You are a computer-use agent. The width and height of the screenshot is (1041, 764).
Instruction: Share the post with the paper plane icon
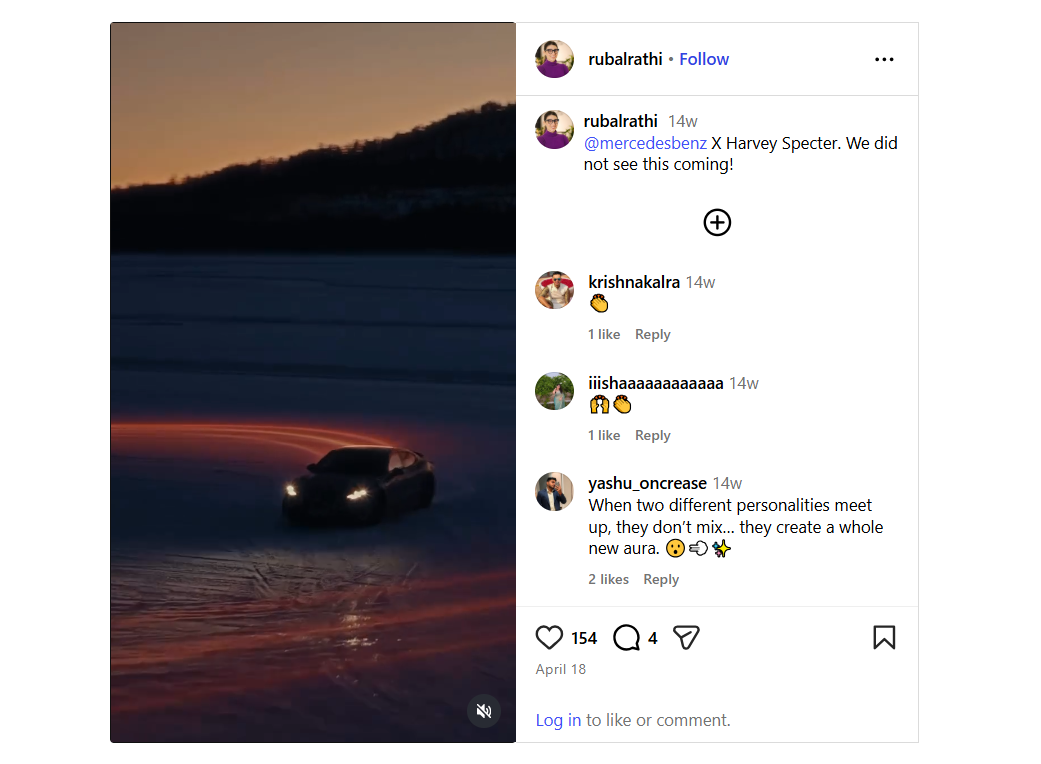click(686, 638)
